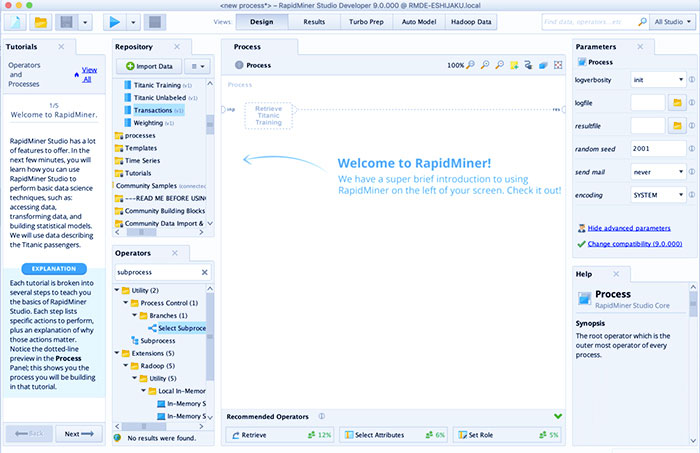Open the Turbo Prep view
700x453 pixels.
point(367,21)
